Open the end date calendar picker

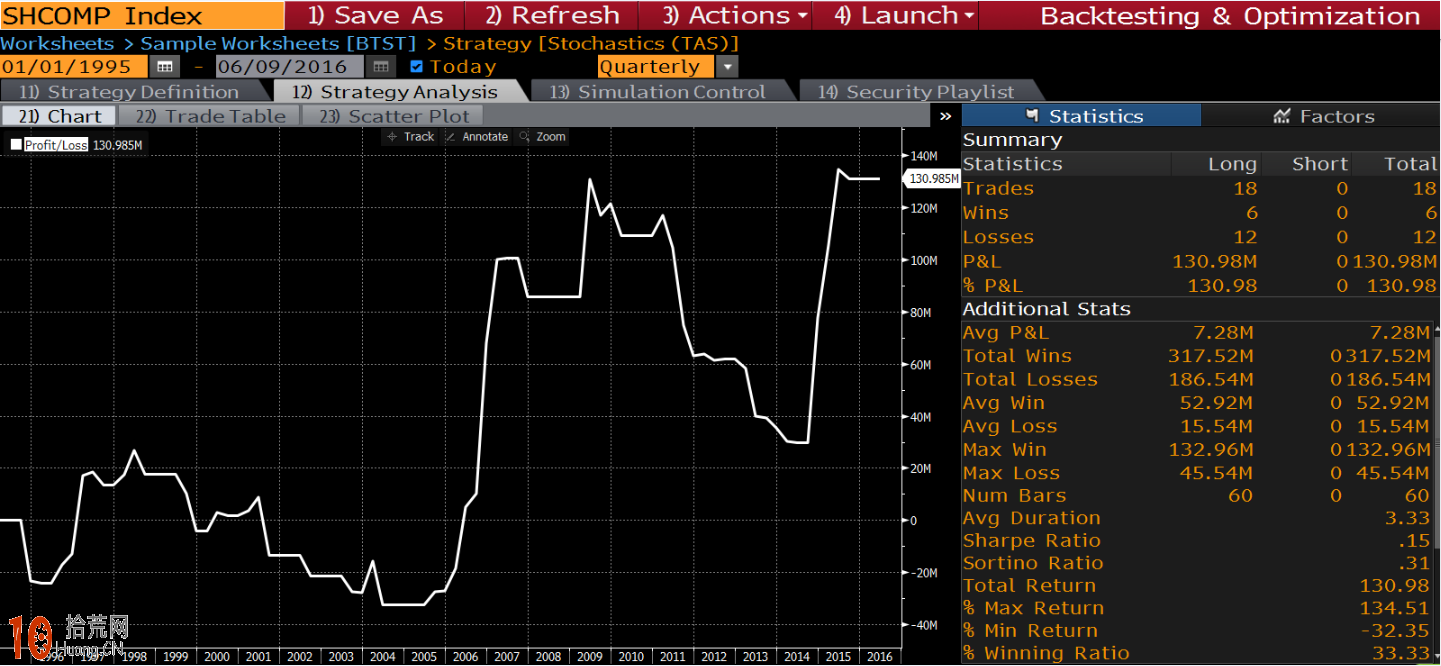[x=380, y=67]
